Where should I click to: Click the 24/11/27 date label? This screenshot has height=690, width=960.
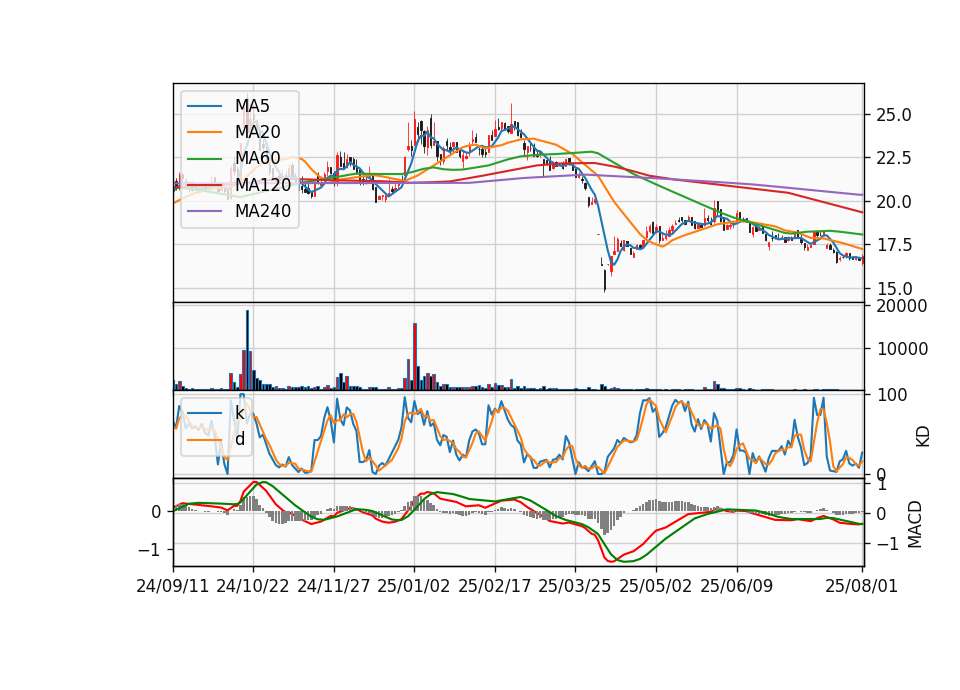(x=334, y=586)
